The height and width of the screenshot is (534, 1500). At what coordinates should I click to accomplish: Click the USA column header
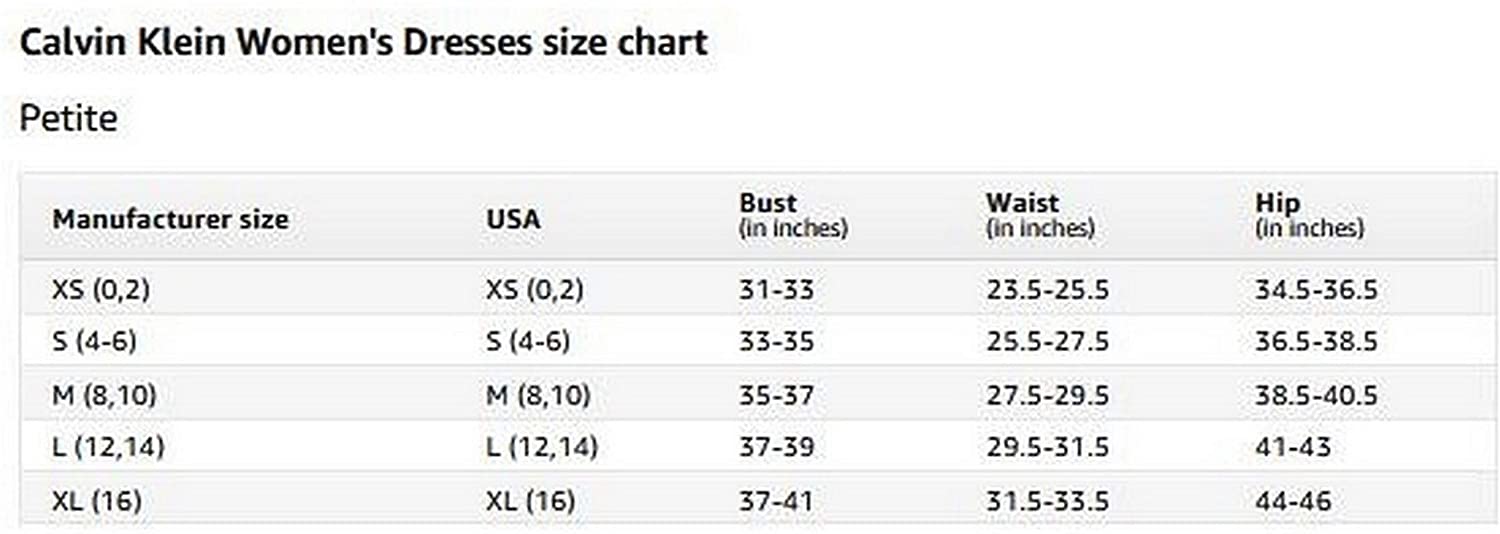click(x=513, y=219)
